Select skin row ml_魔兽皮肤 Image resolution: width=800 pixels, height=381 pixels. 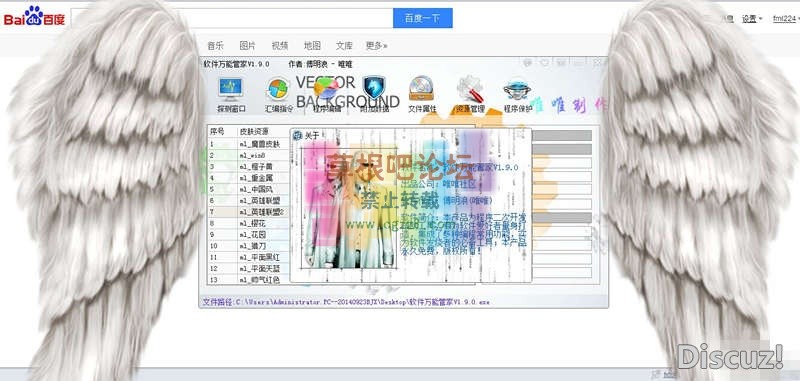(x=249, y=144)
